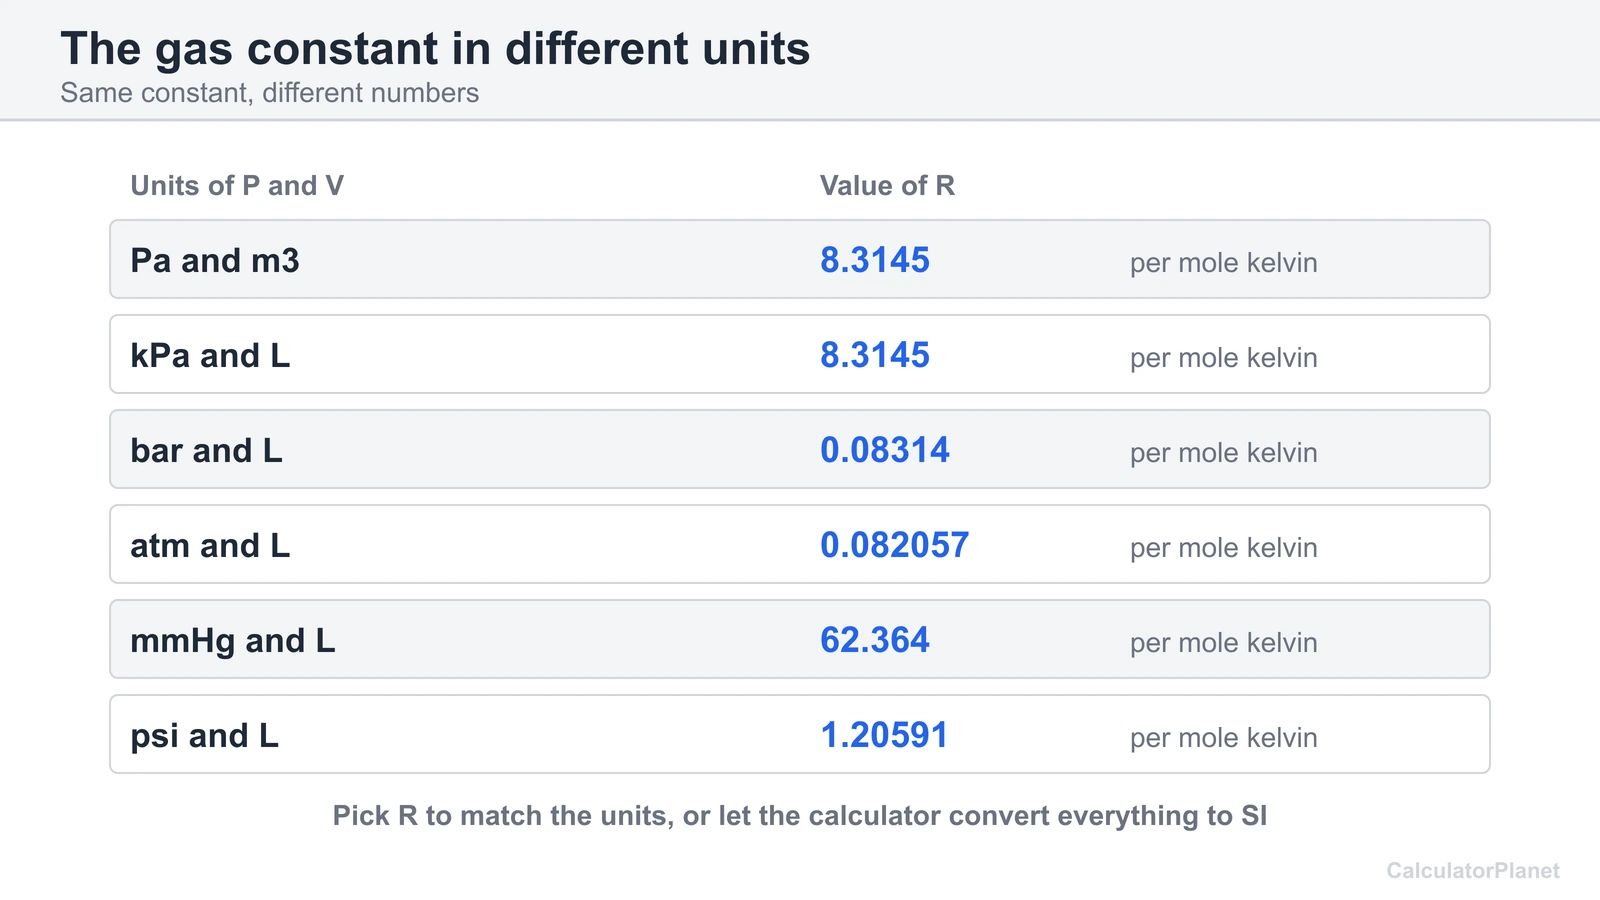This screenshot has height=900, width=1600.
Task: Click the value 1.20591
Action: [x=884, y=735]
